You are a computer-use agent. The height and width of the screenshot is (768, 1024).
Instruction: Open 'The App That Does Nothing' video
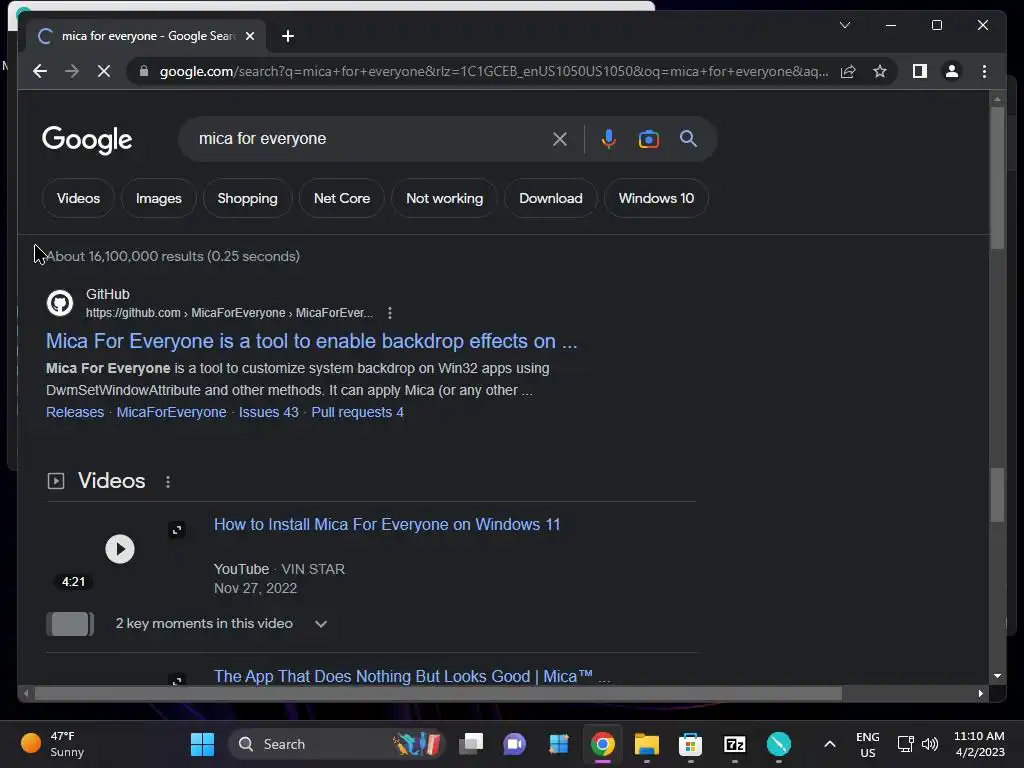(412, 676)
